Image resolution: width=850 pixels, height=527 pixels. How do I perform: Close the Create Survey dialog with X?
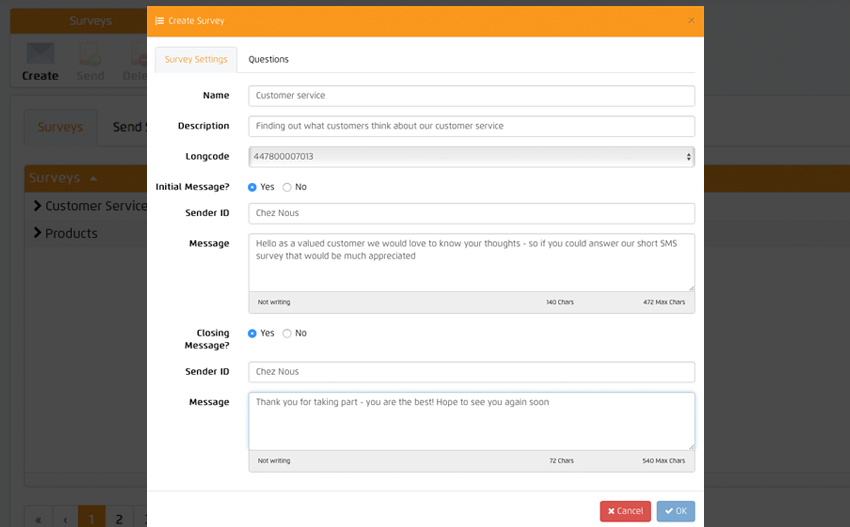pos(691,20)
